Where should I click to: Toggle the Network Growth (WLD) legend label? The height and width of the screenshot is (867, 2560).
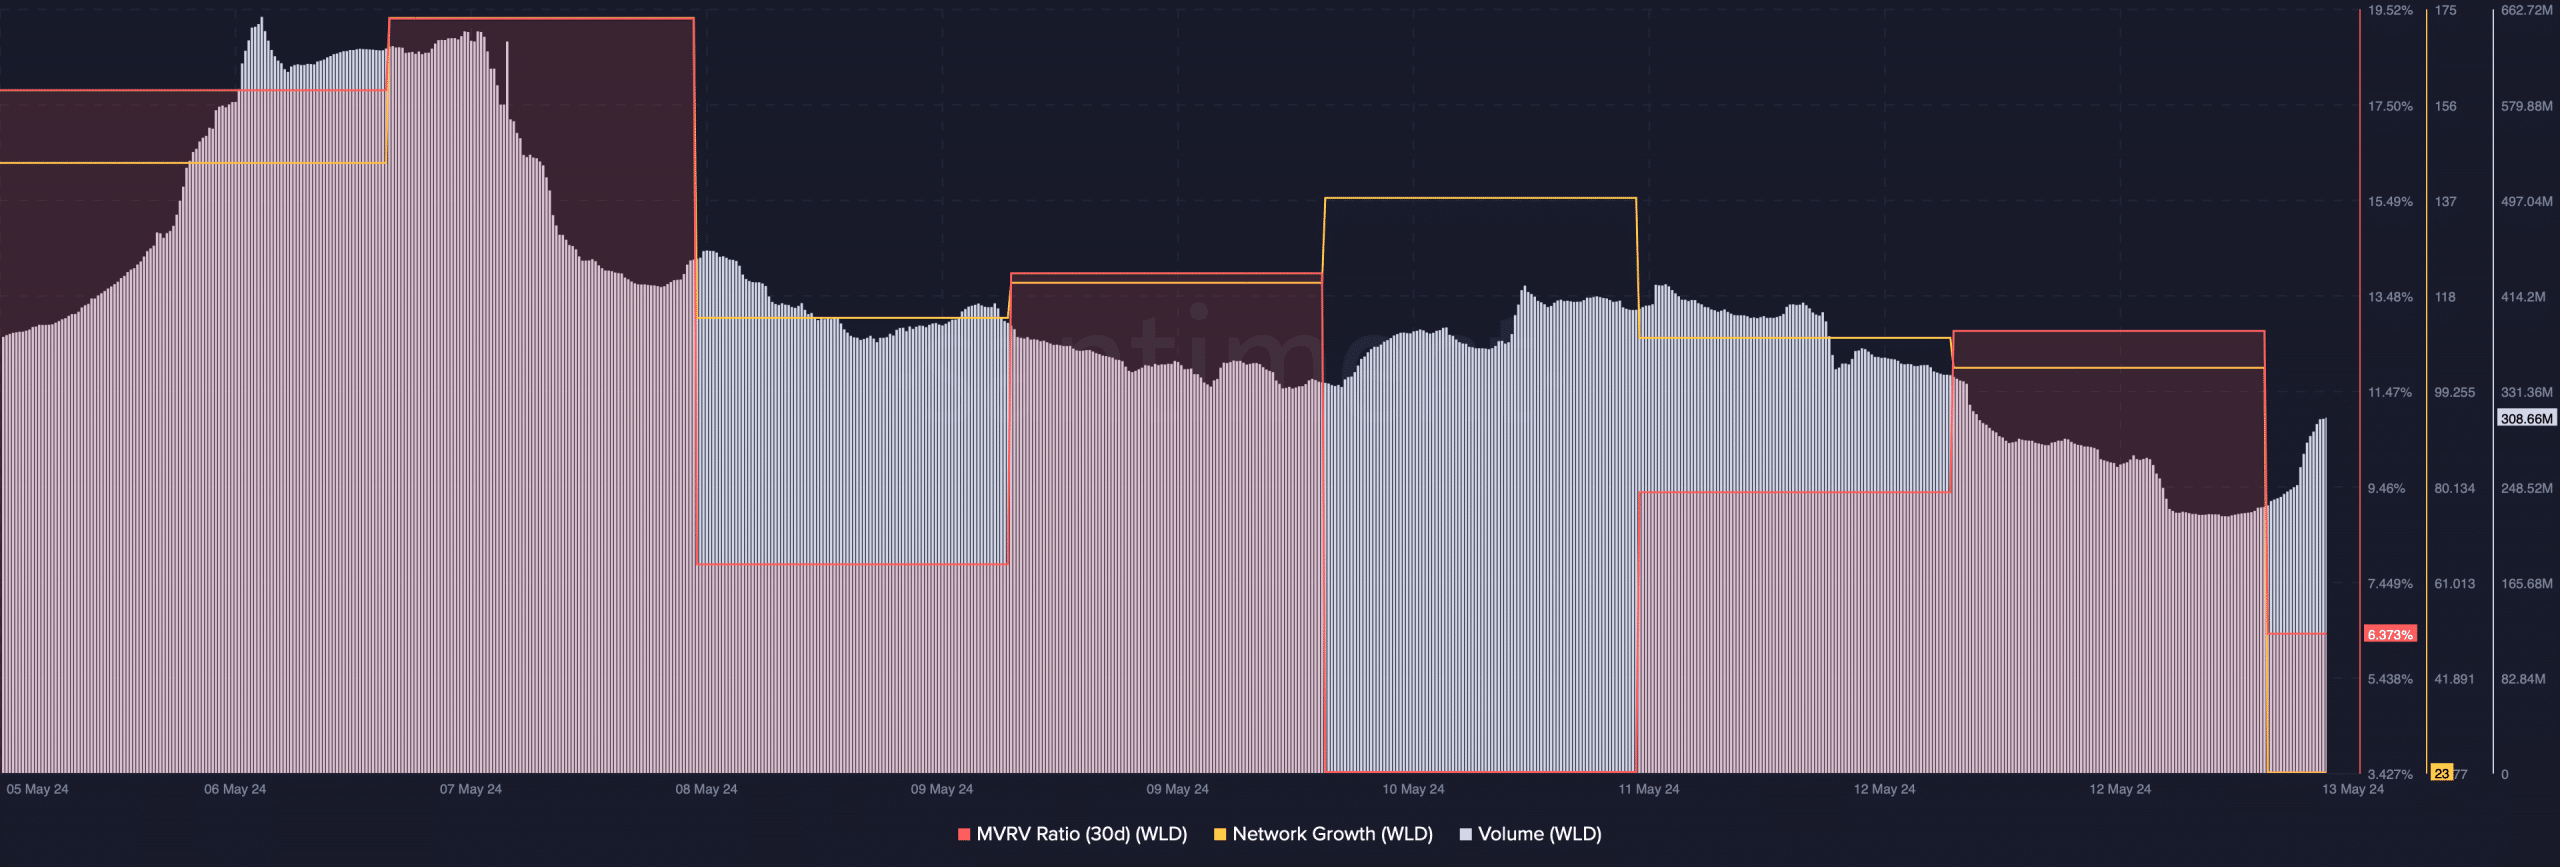coord(1332,834)
